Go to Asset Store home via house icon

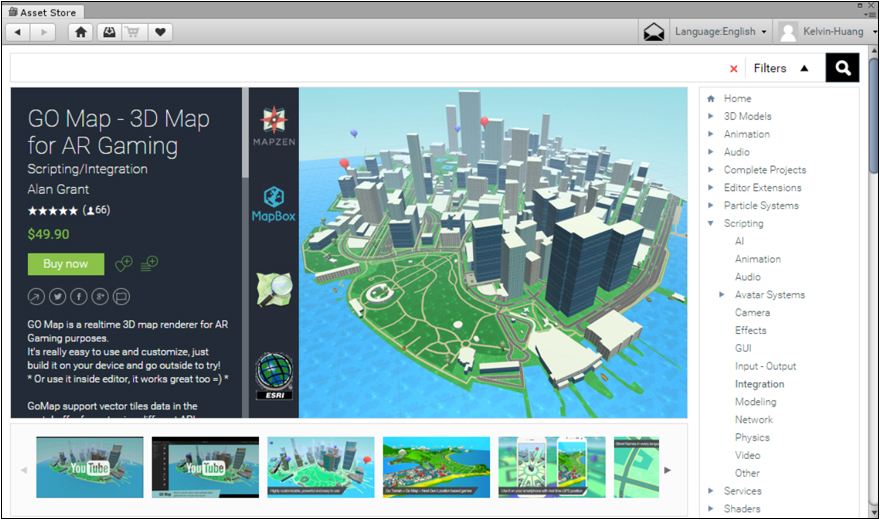coord(81,32)
